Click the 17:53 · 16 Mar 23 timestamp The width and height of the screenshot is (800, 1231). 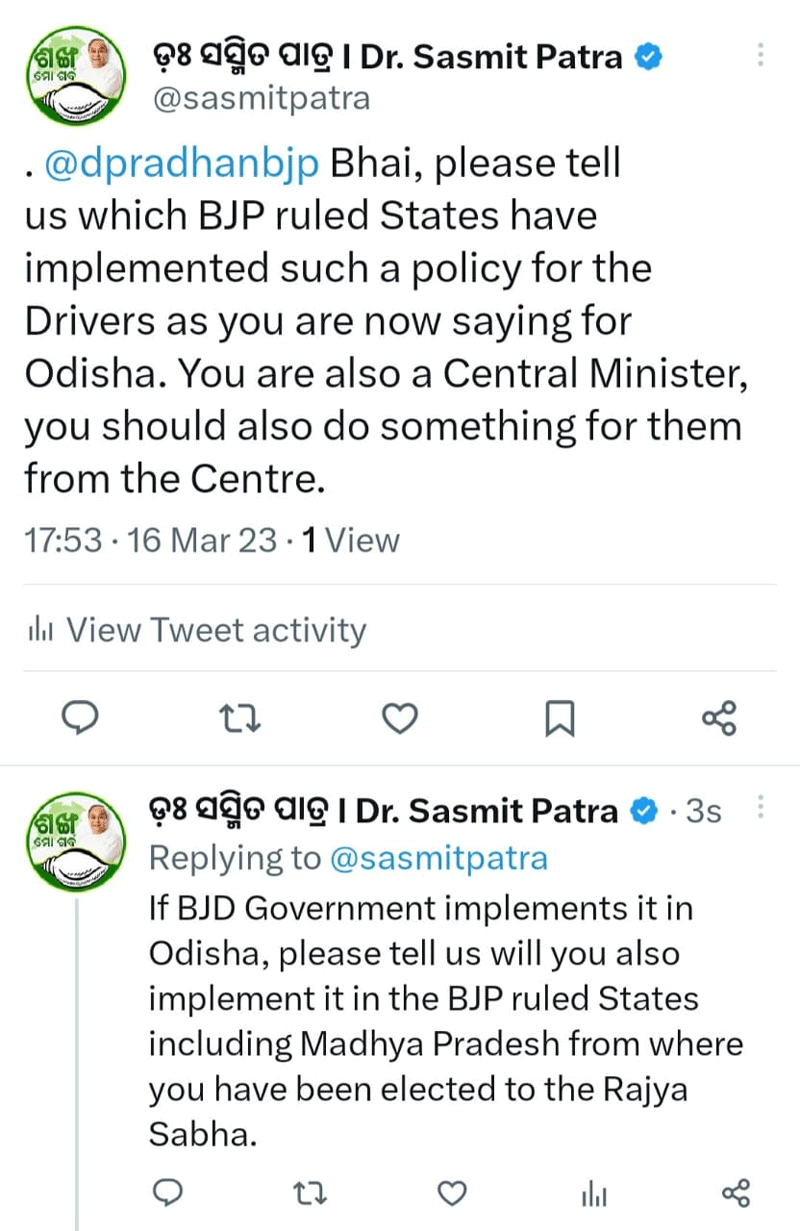(x=150, y=540)
